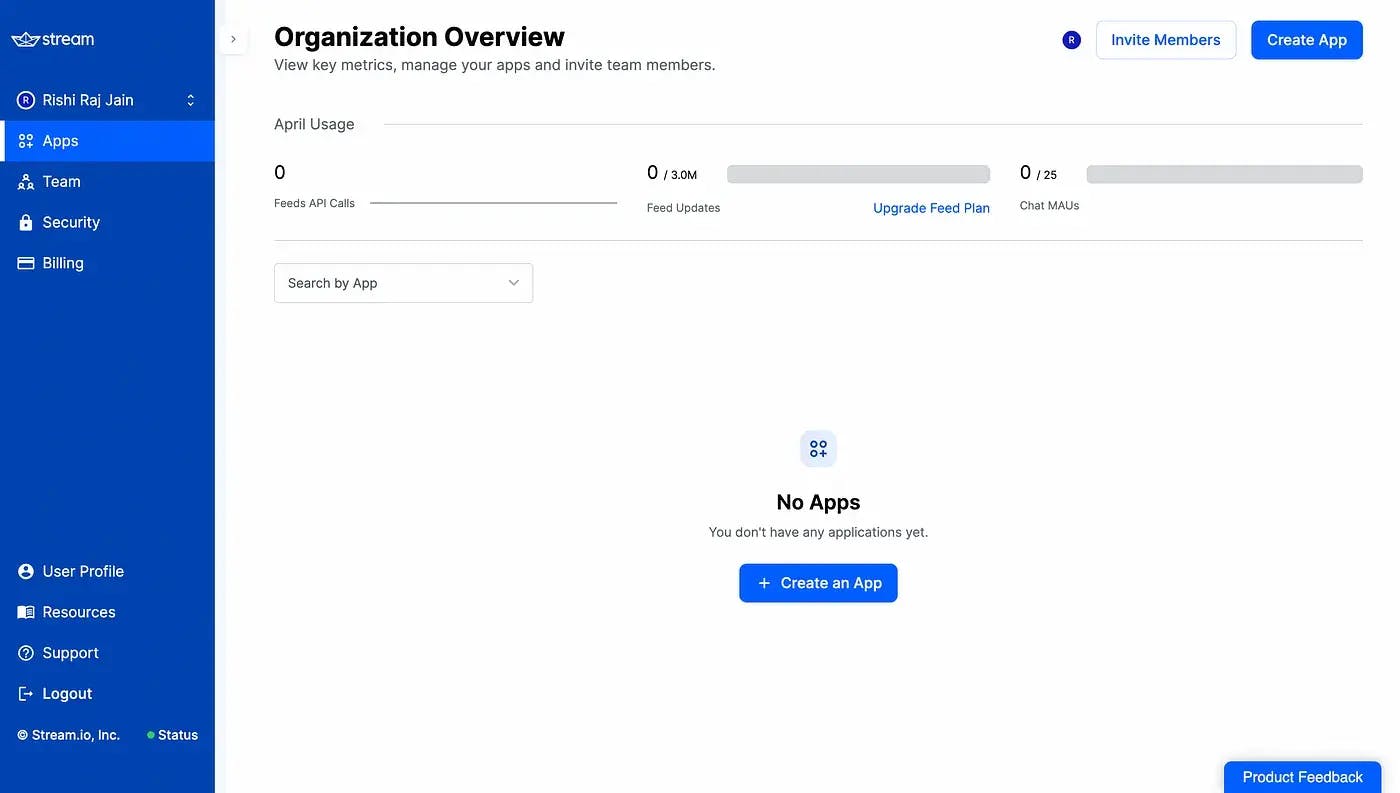Click the Logout arrow icon
Screen dimensions: 1400x793
26,694
